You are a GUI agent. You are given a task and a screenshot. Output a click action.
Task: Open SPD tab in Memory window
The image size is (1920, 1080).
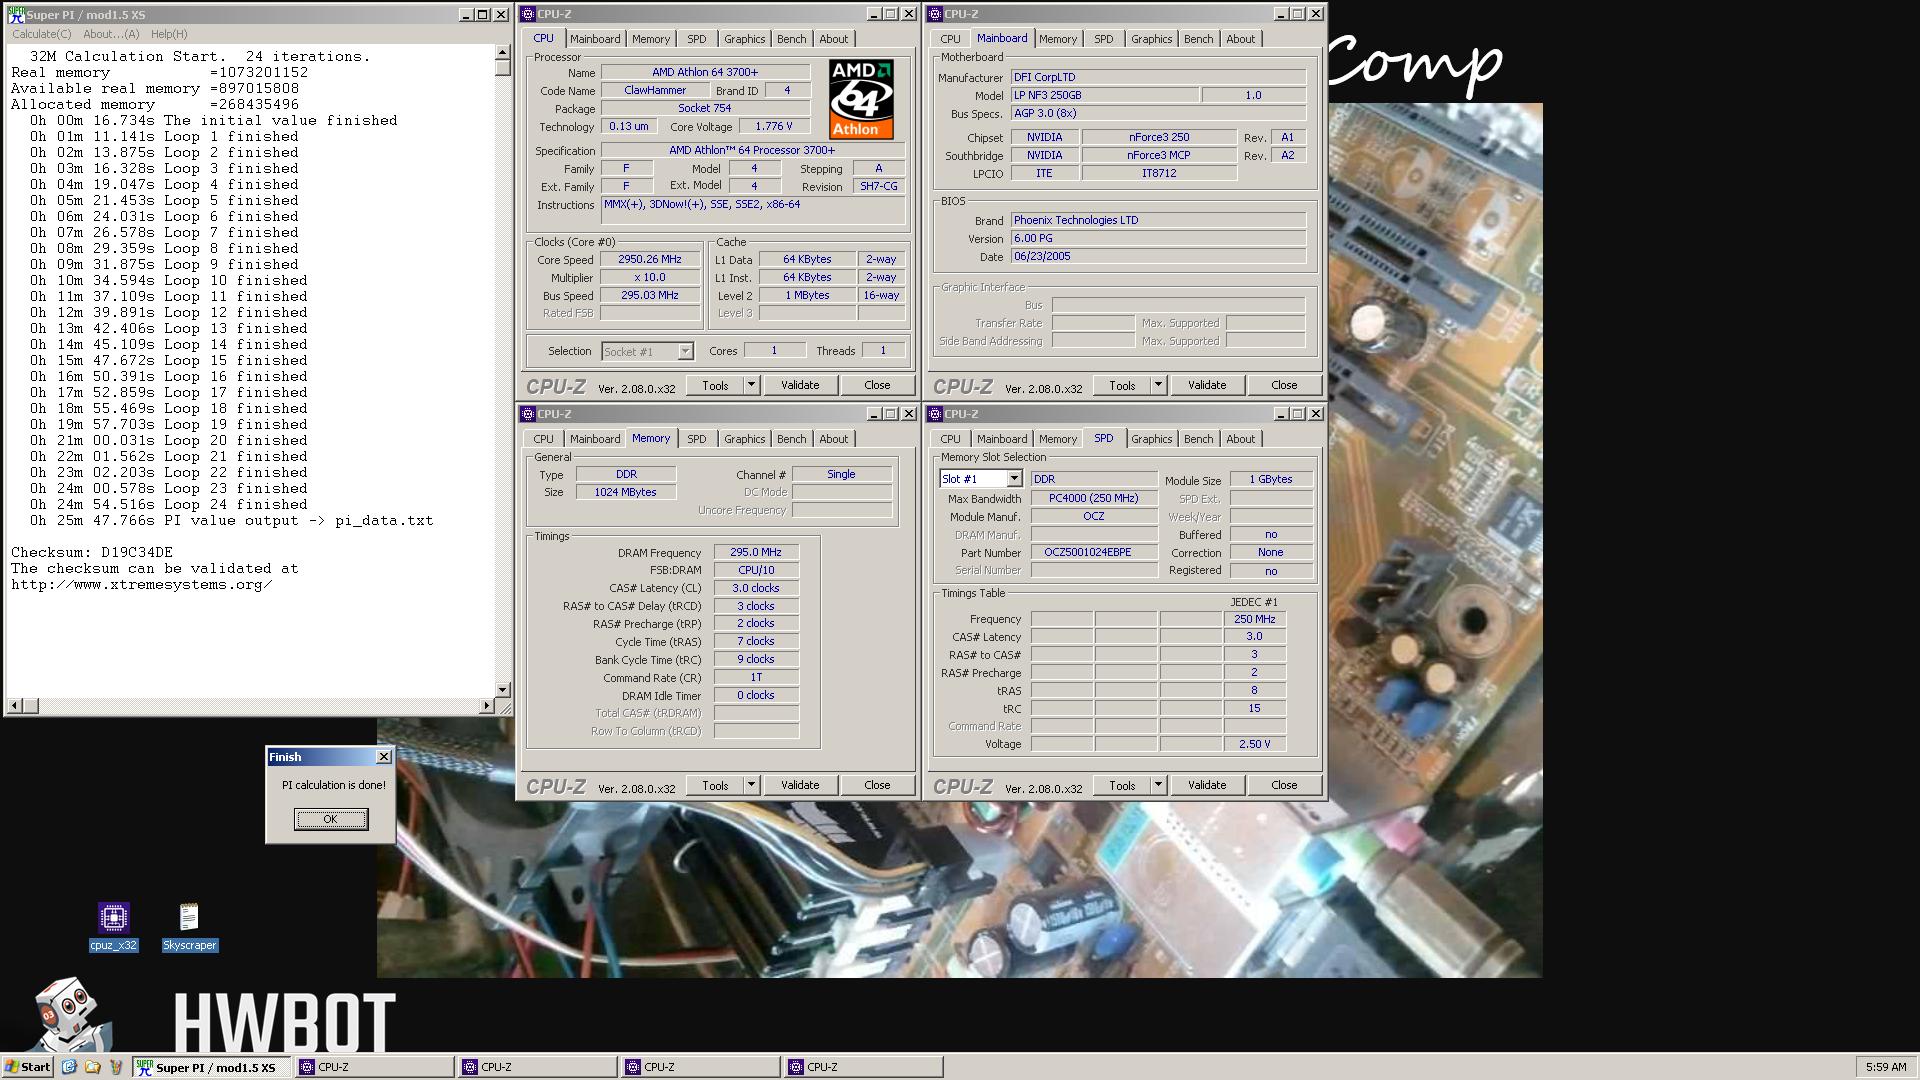point(696,439)
